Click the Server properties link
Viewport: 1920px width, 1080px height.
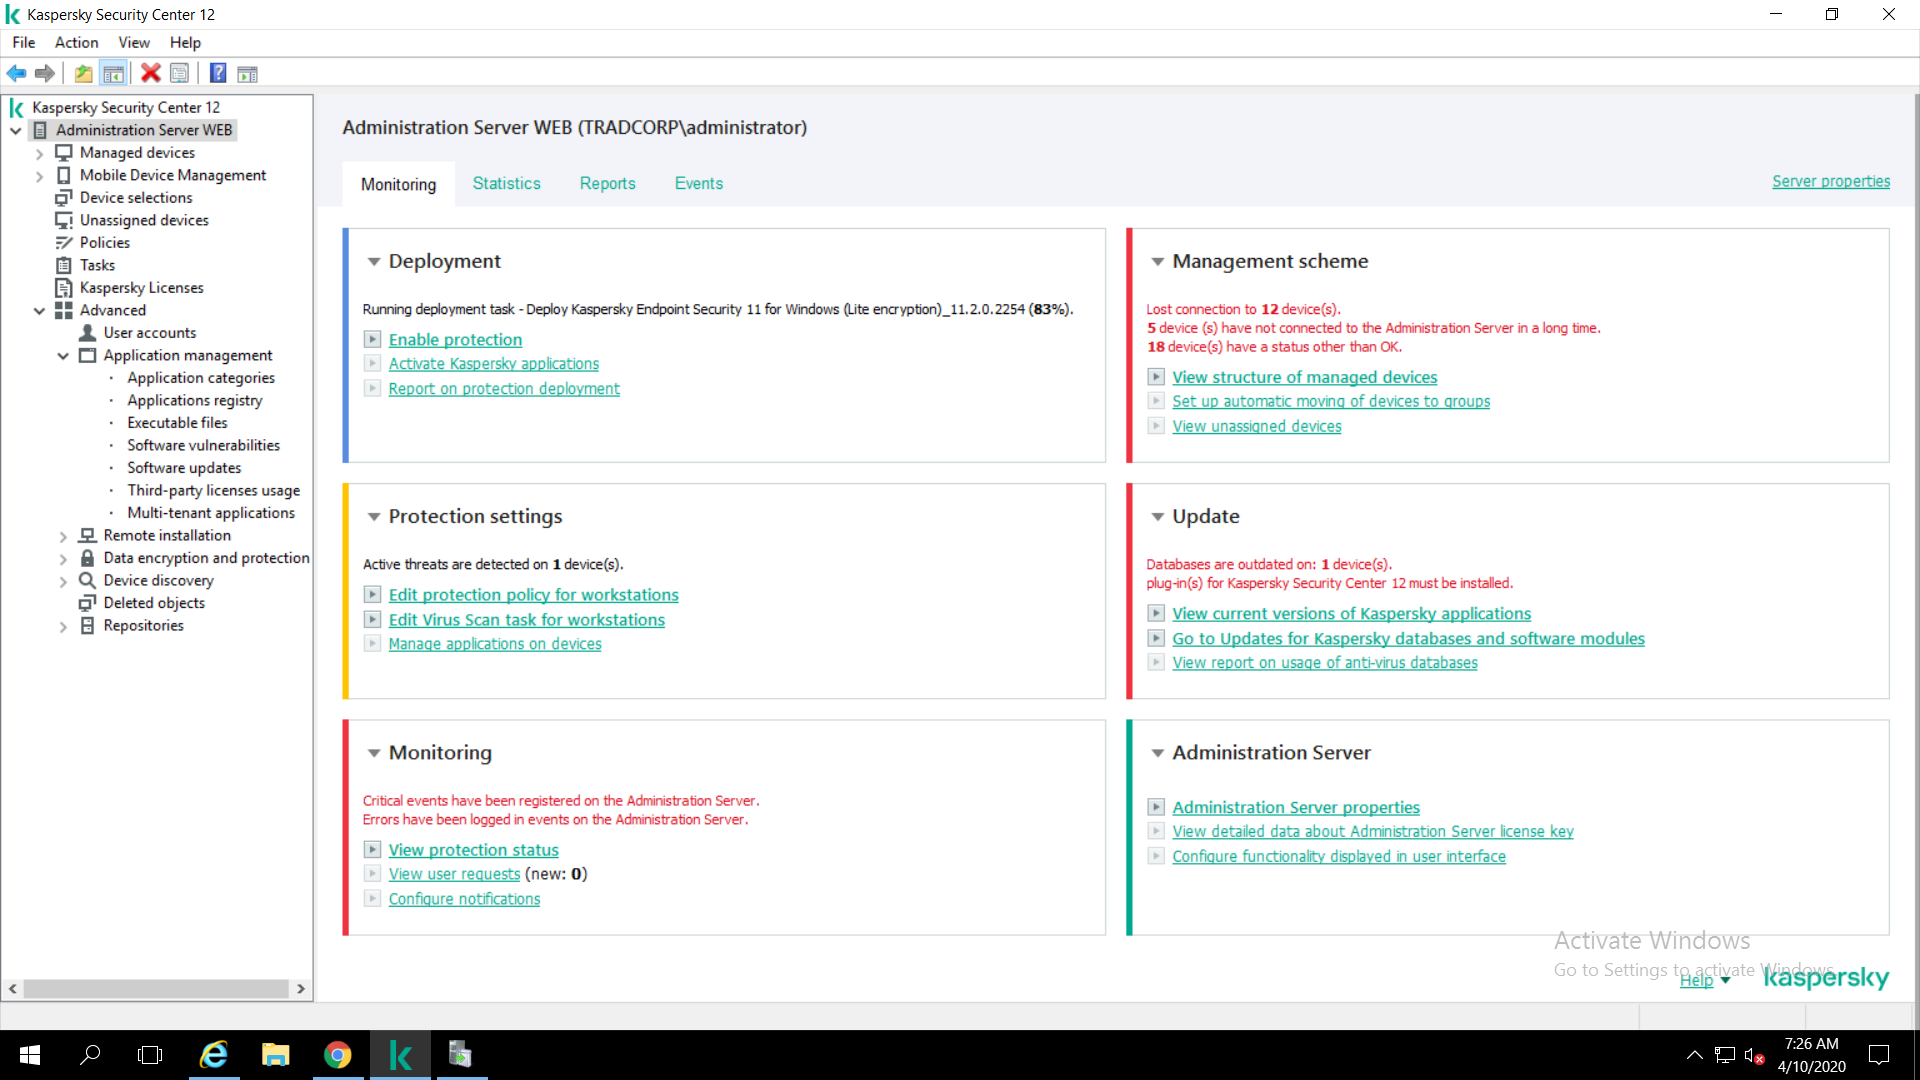point(1830,182)
